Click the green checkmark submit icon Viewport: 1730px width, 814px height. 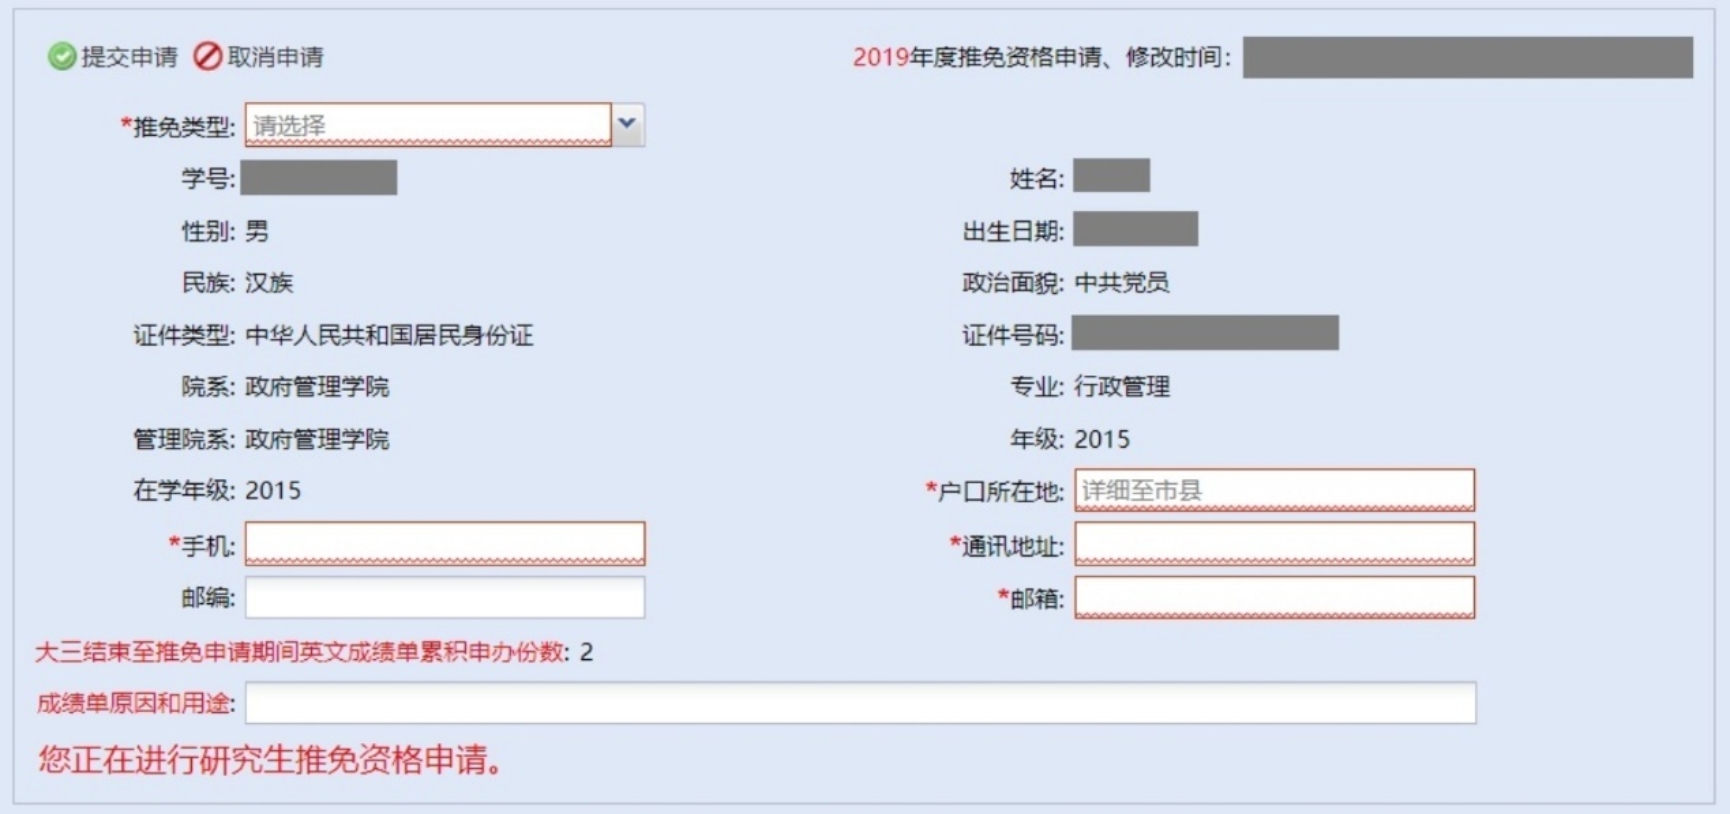pos(62,57)
